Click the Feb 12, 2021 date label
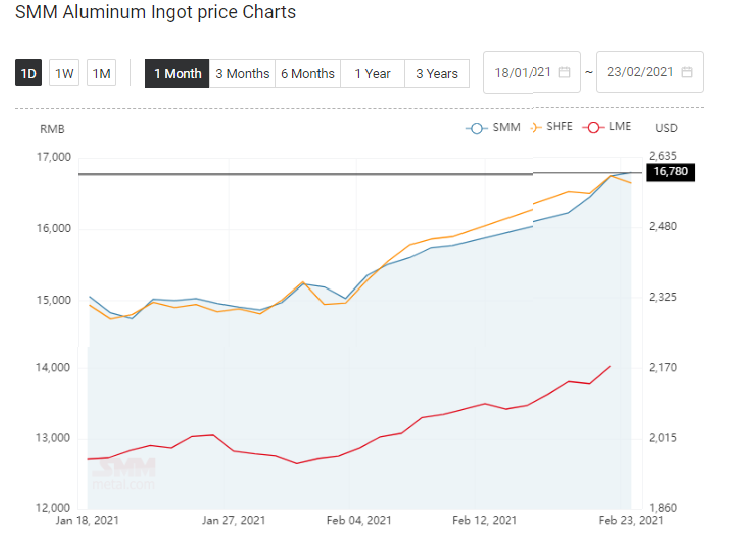 pyautogui.click(x=484, y=521)
